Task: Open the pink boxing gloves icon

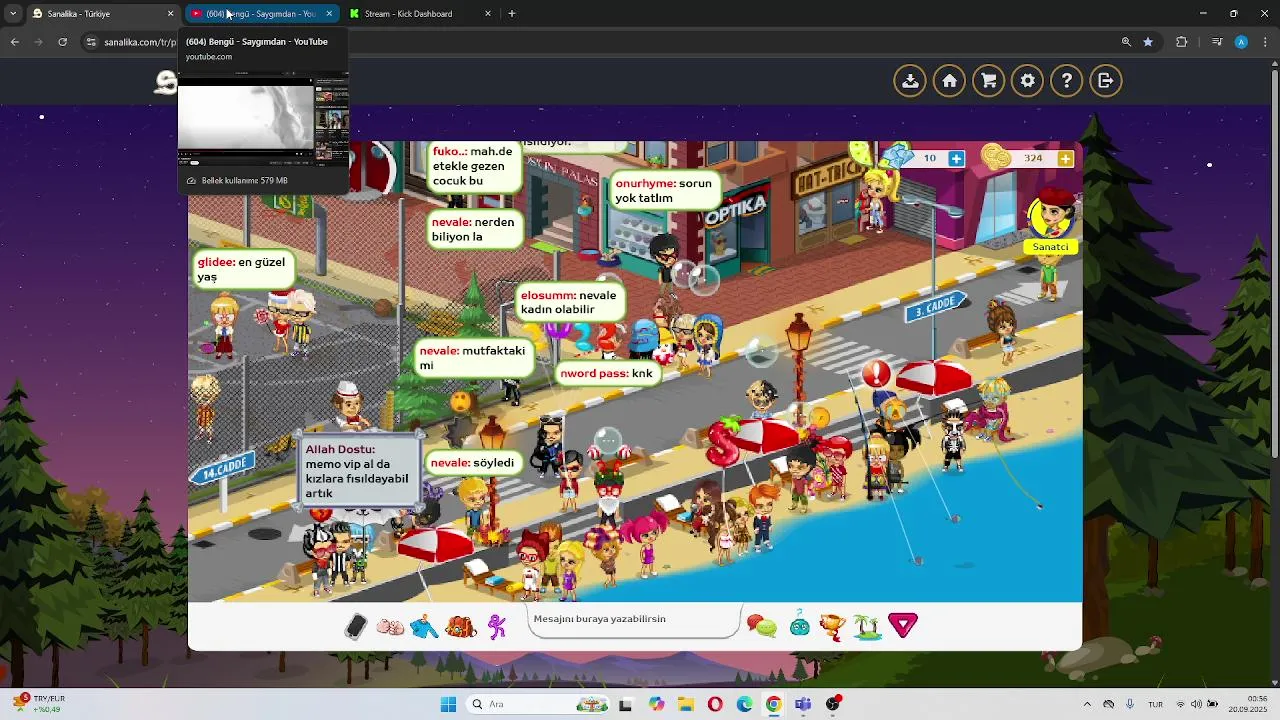Action: click(x=390, y=627)
